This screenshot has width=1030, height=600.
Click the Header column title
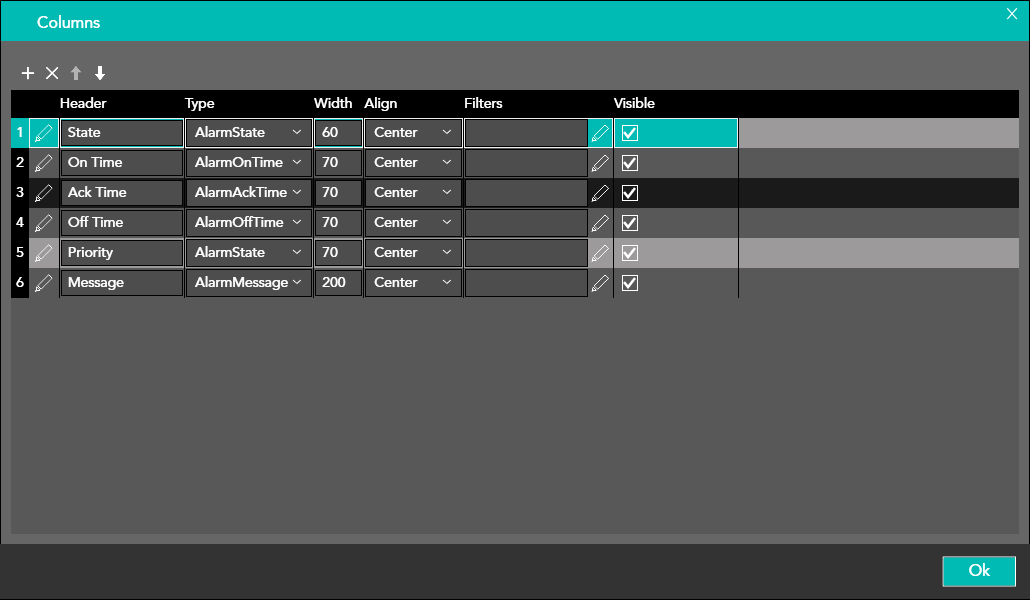tap(83, 103)
